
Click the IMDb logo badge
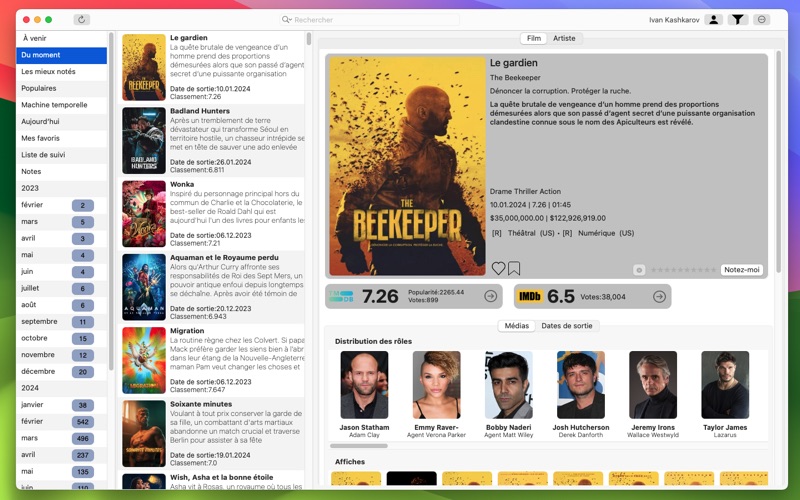point(530,296)
